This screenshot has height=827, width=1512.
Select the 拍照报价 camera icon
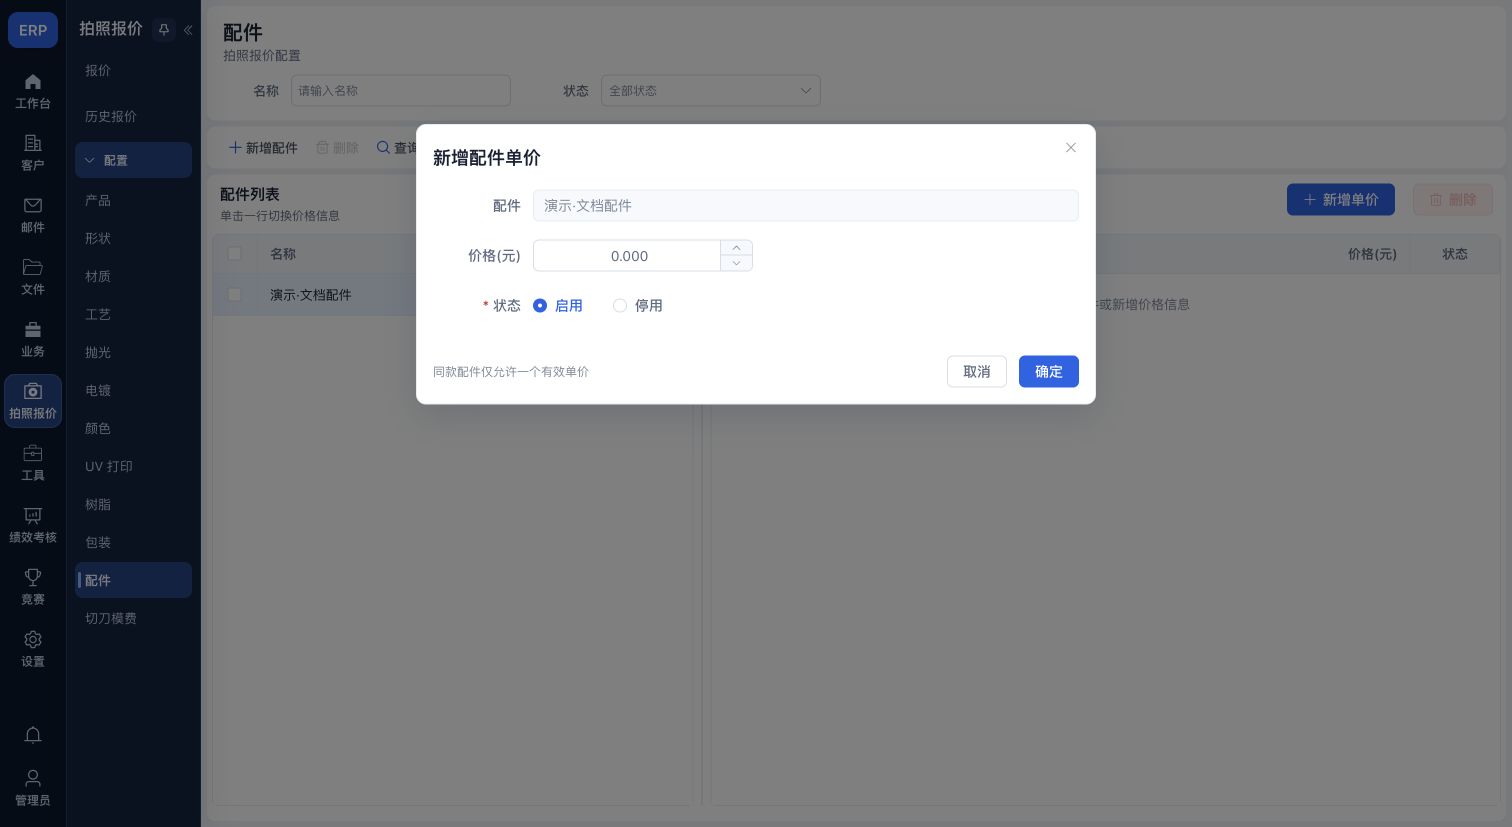[33, 391]
